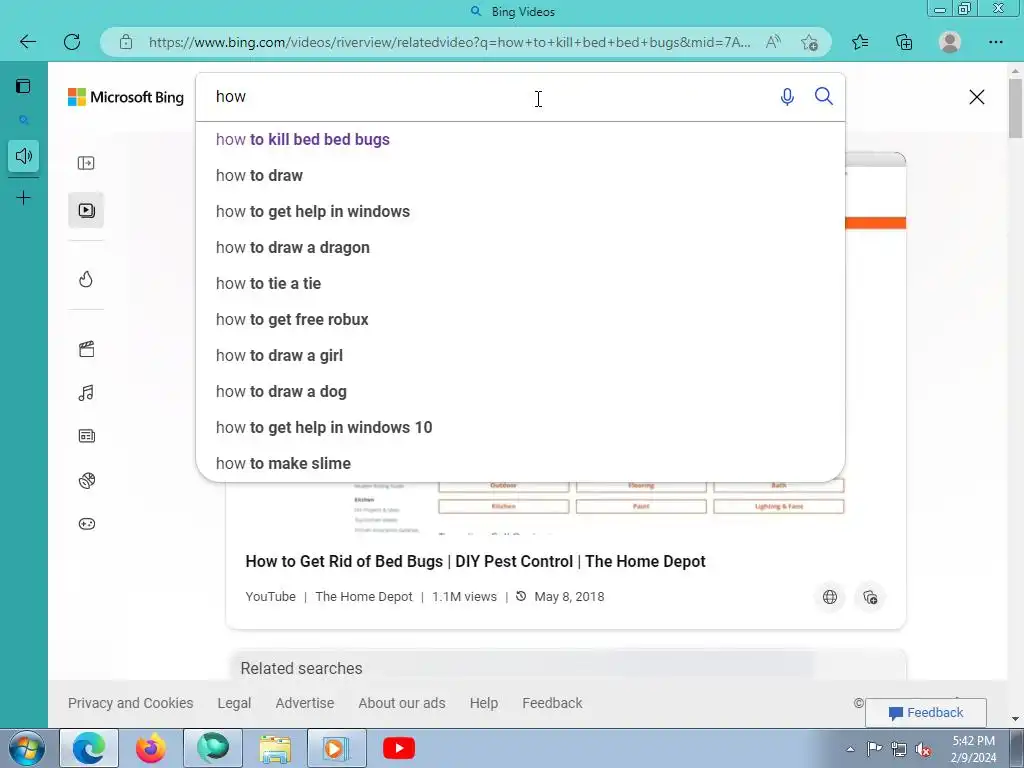
Task: Choose suggestion 'how to draw a dog'
Action: (x=520, y=391)
